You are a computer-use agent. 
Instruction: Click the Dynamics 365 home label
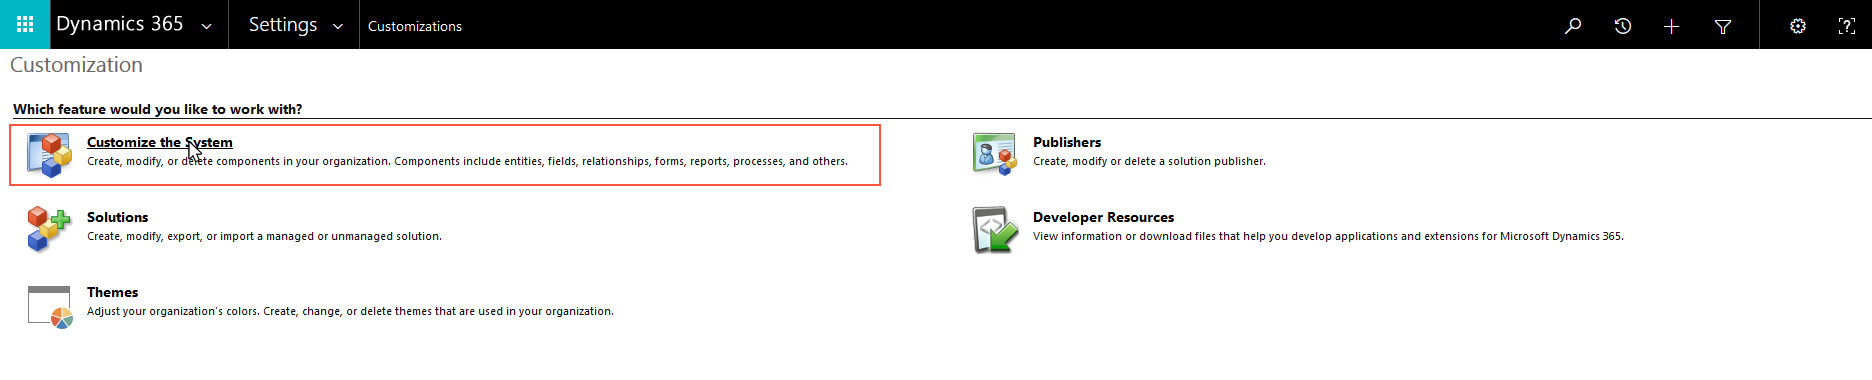point(120,24)
